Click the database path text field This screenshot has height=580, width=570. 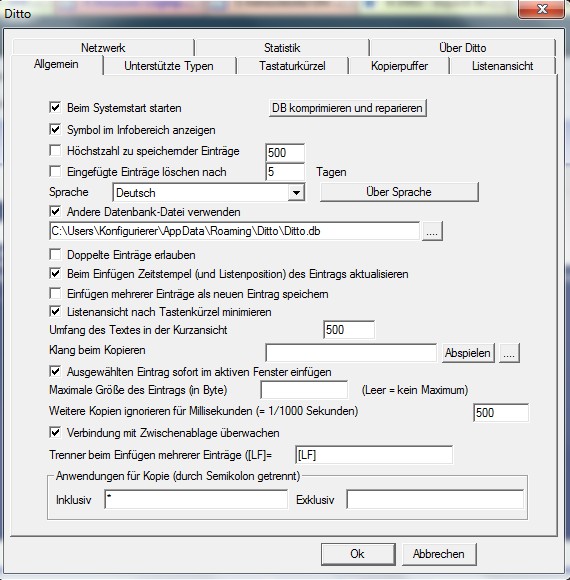[234, 231]
